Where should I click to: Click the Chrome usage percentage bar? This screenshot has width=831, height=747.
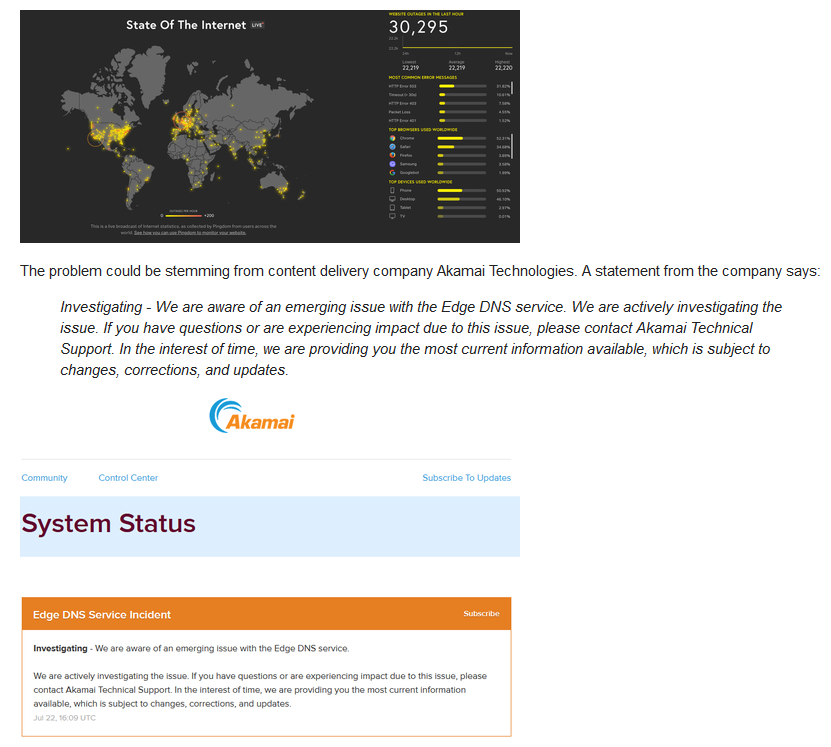(x=462, y=138)
